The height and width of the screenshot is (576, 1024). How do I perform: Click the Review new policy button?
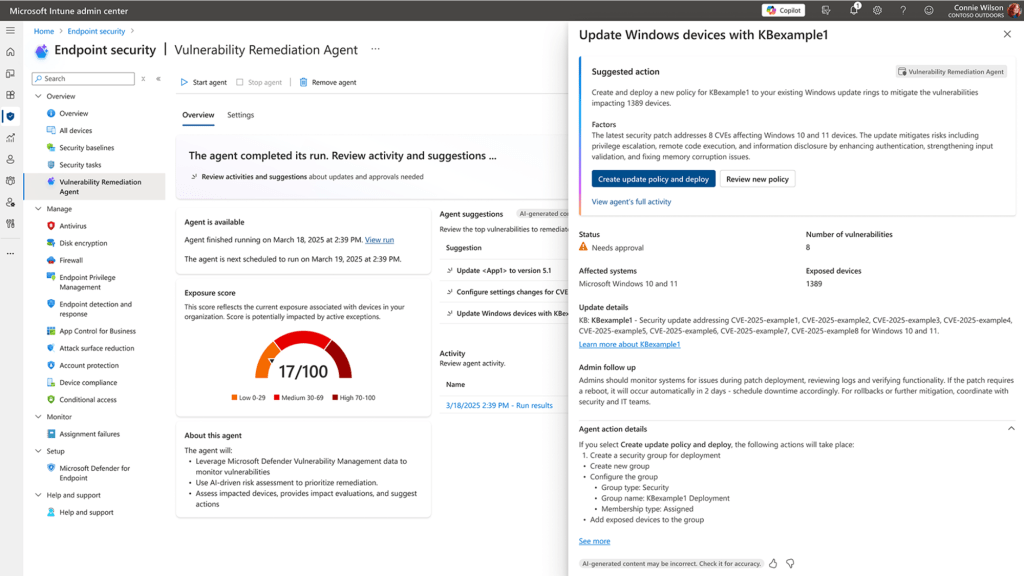(757, 179)
